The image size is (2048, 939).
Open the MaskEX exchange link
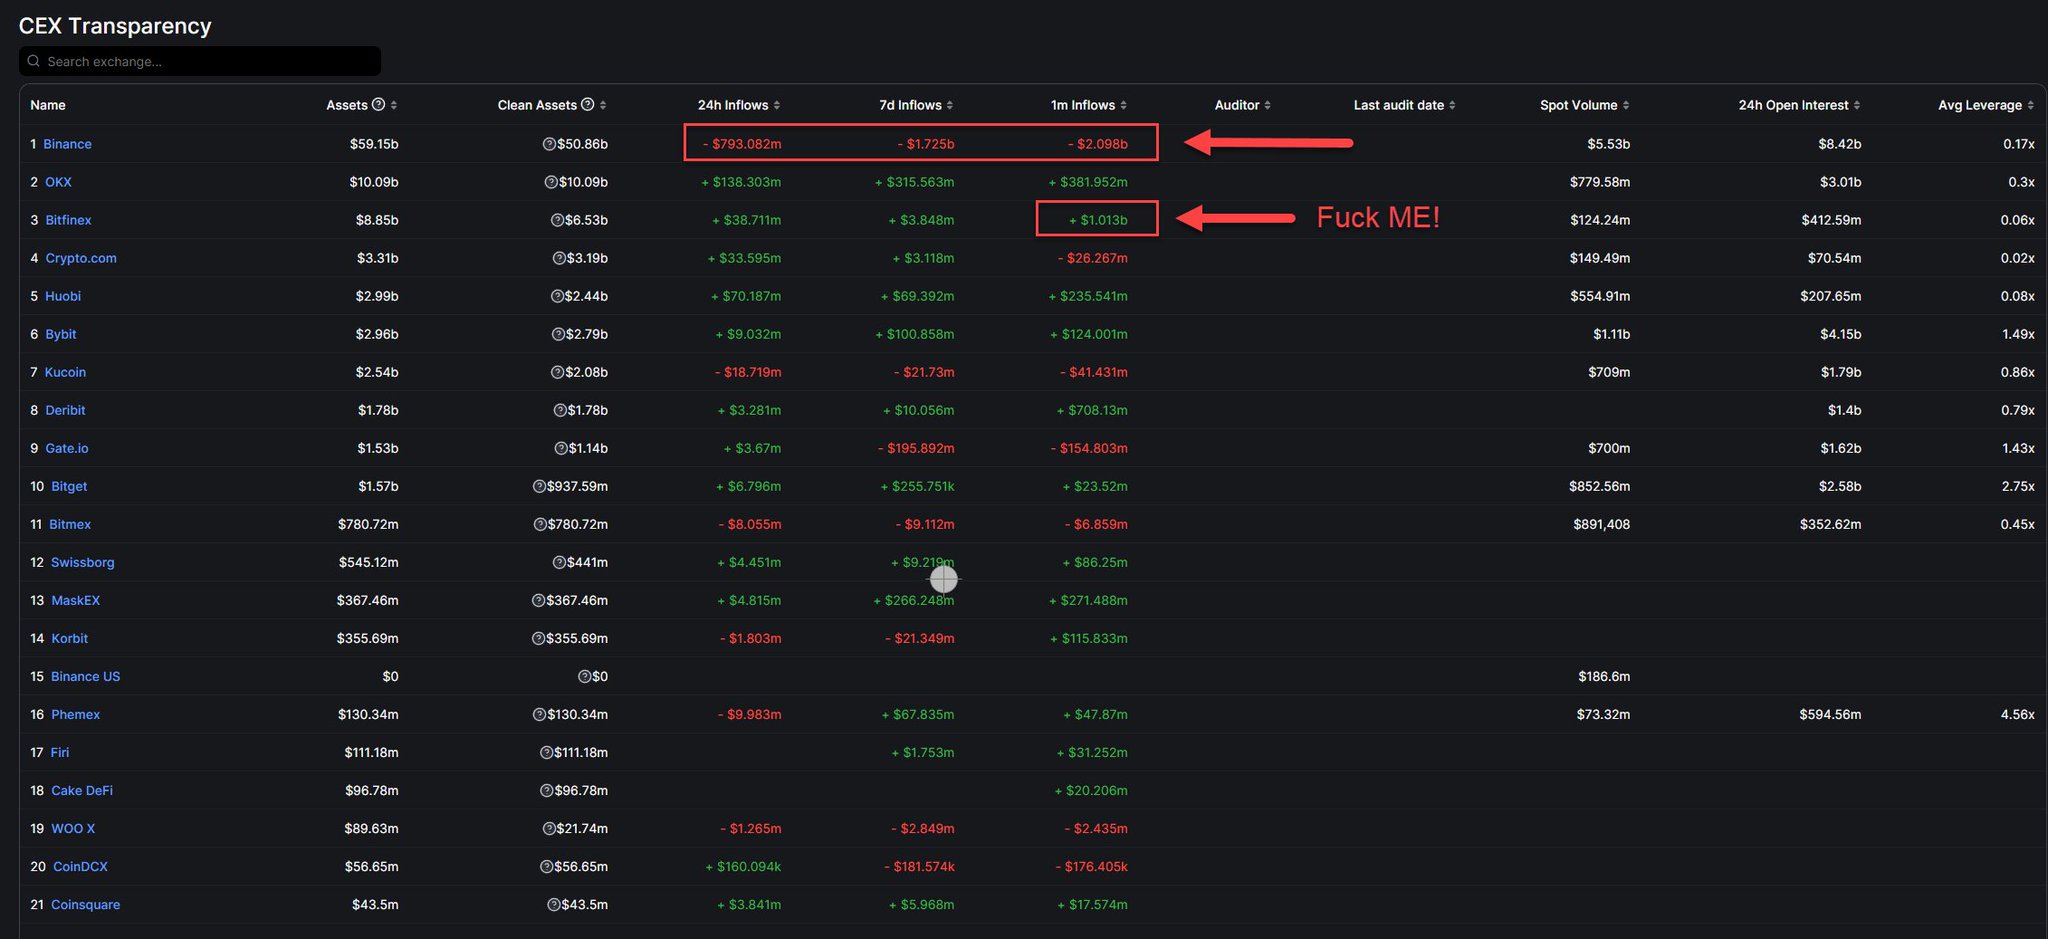(76, 600)
